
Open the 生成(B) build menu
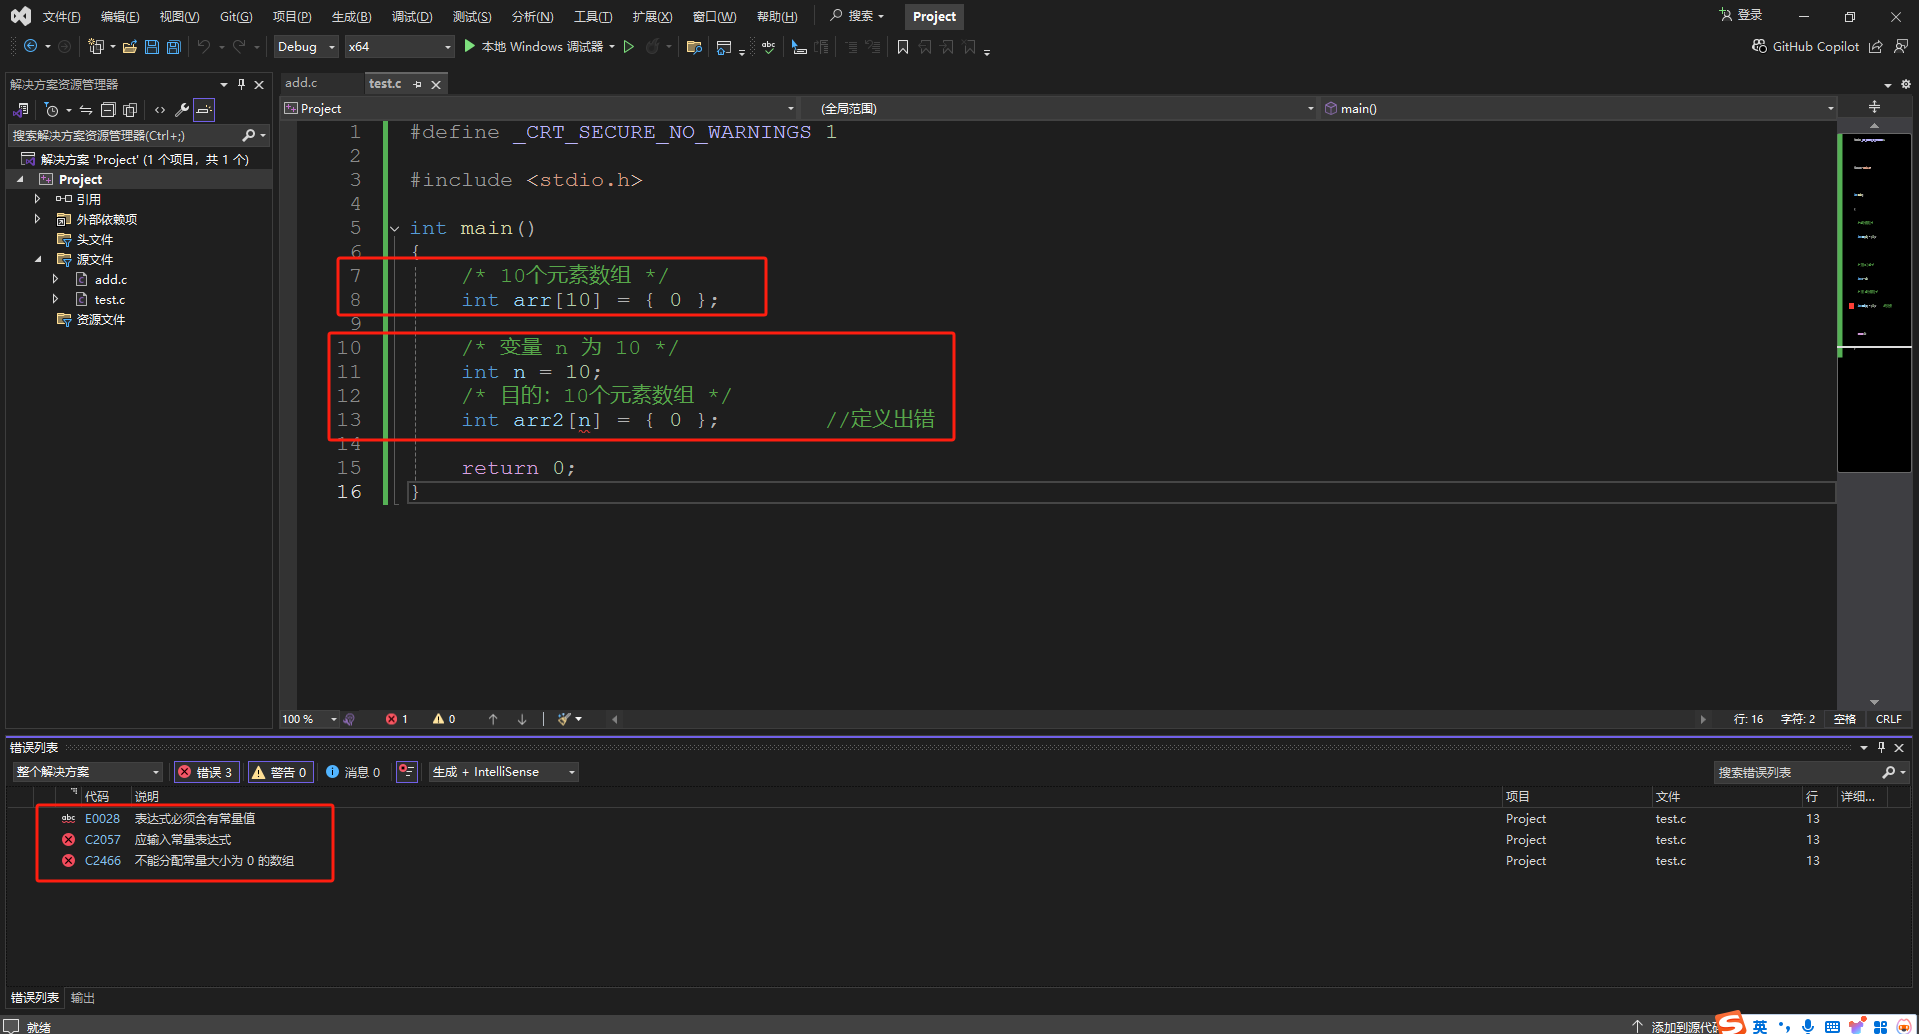tap(351, 17)
